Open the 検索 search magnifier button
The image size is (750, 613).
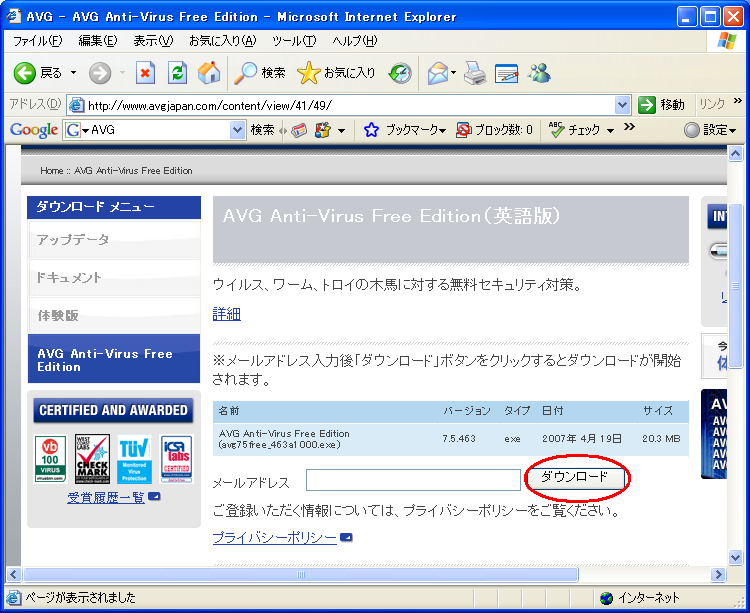(260, 73)
